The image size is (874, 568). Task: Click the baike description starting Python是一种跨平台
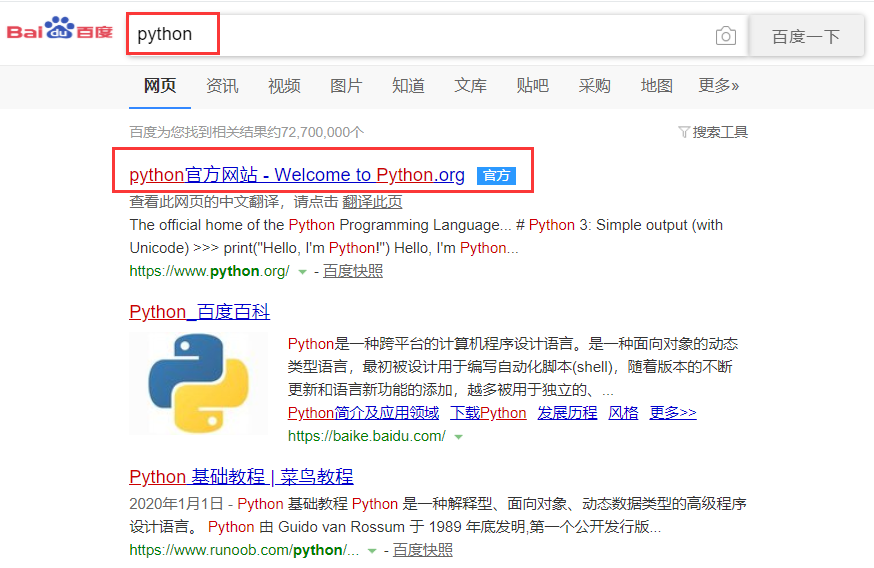coord(513,366)
